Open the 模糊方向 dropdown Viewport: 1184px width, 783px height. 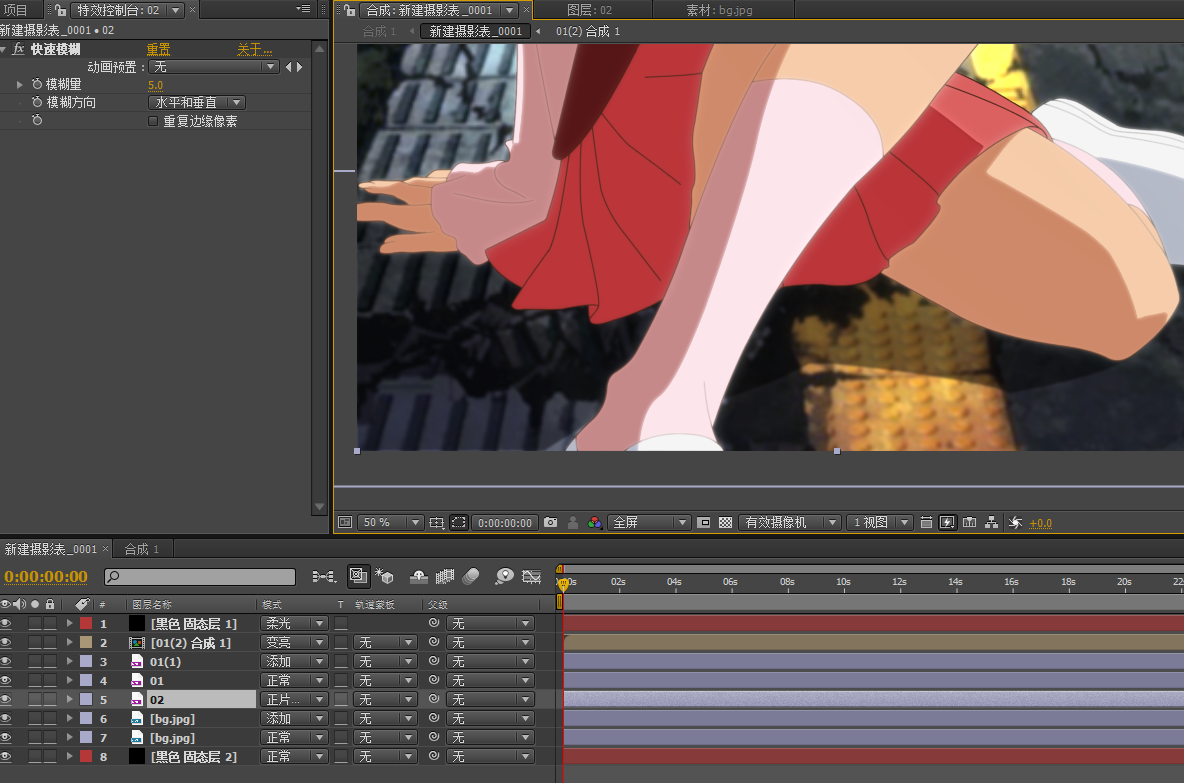pos(198,103)
